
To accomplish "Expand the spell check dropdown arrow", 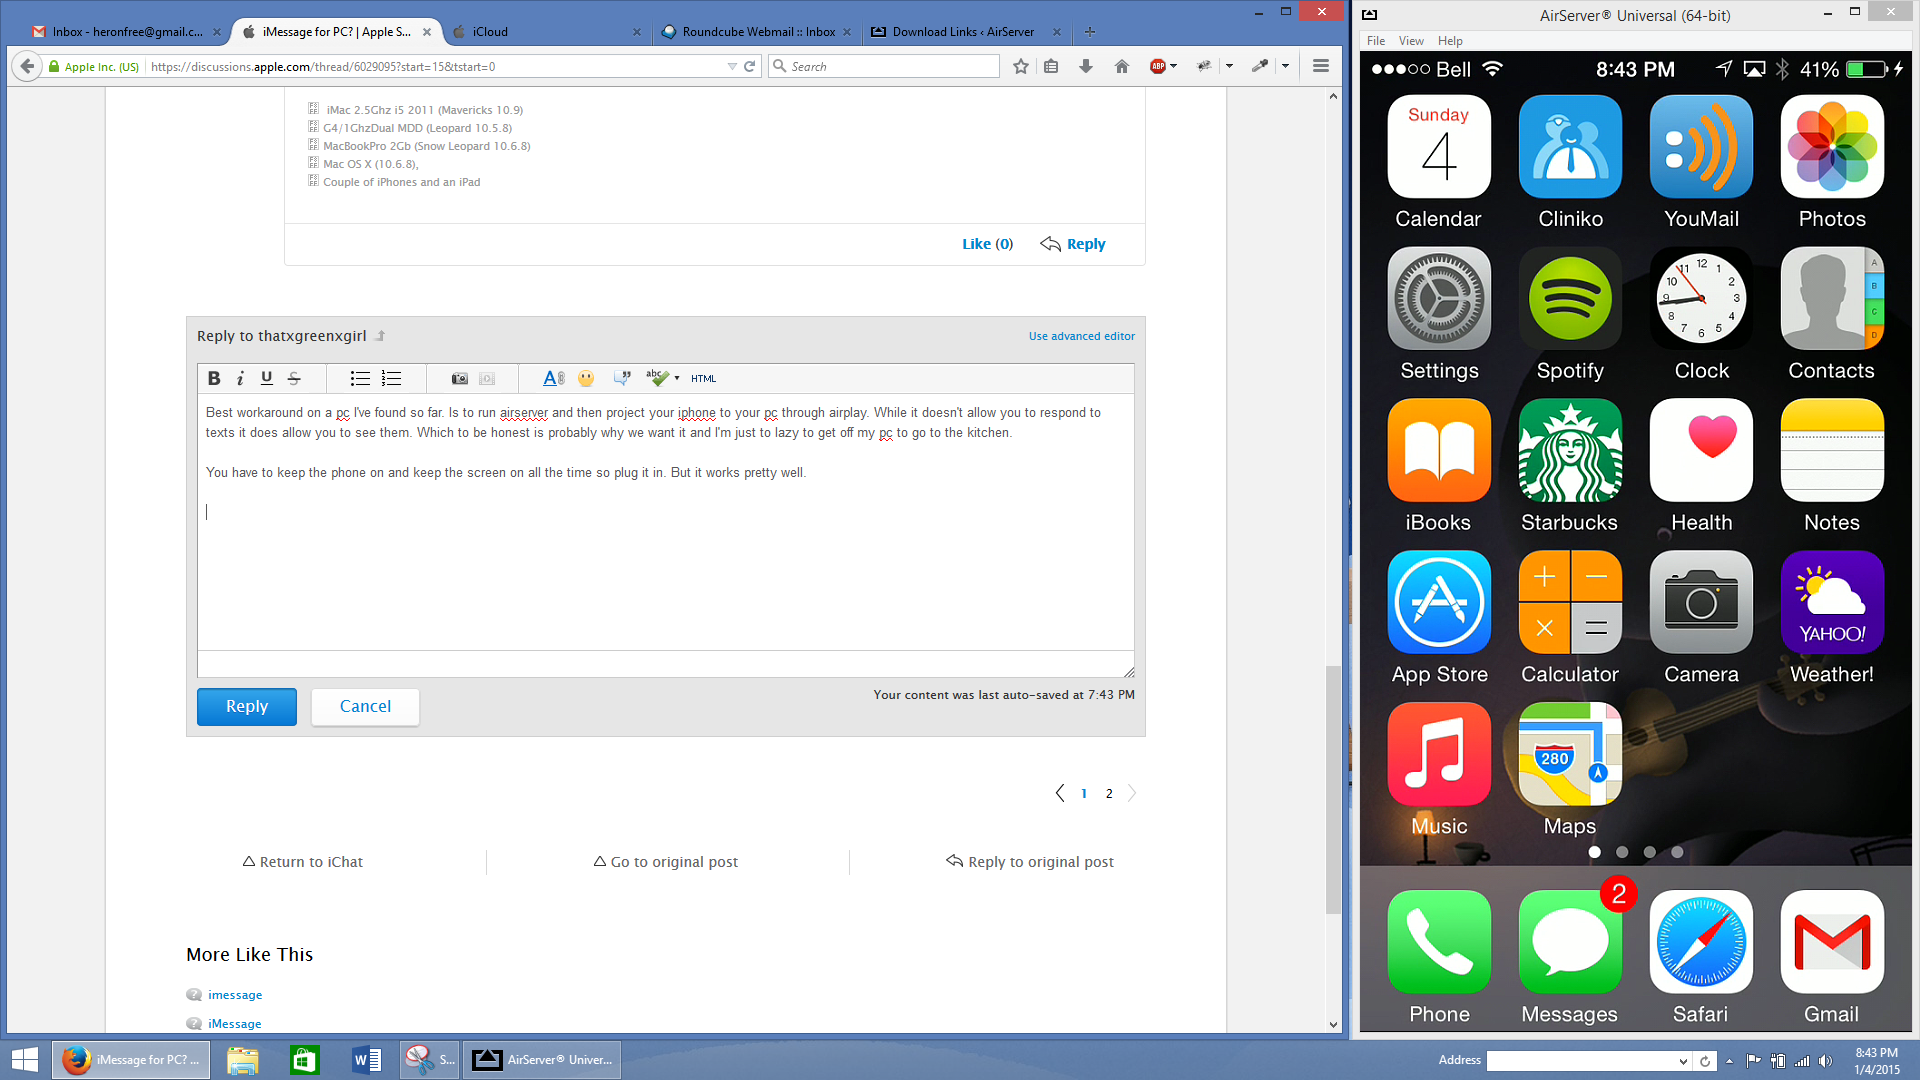I will click(677, 378).
